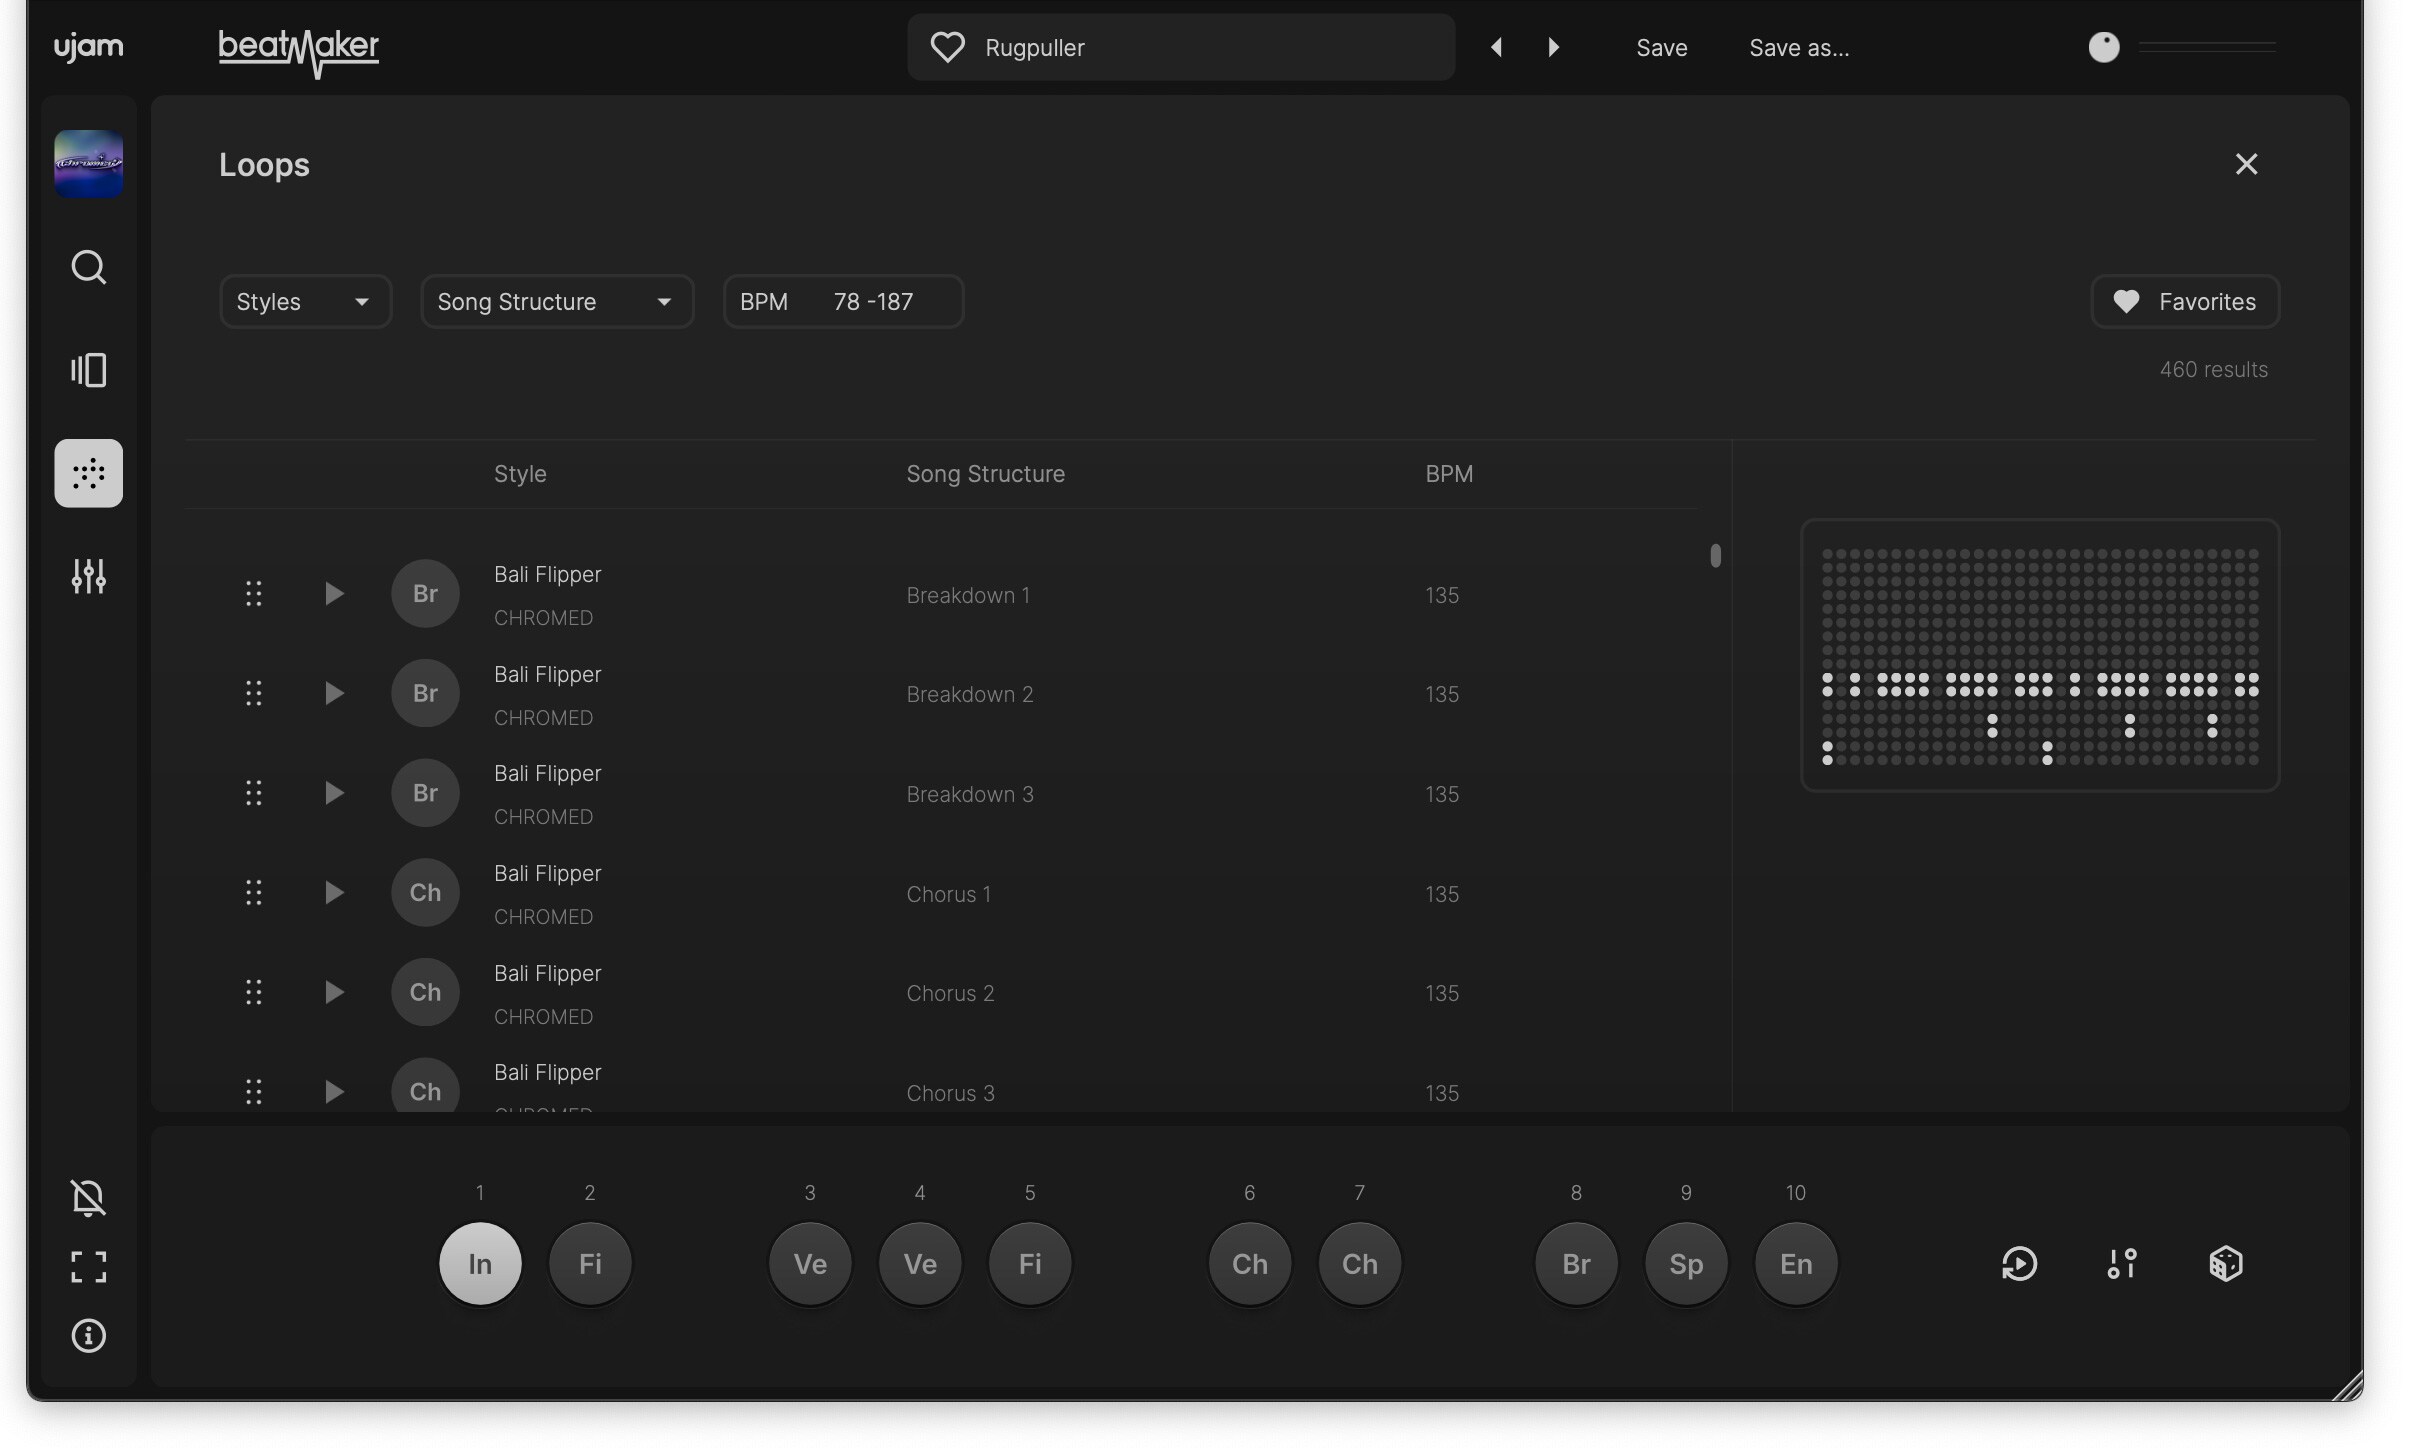Adjust the top-right volume slider knob
This screenshot has width=2409, height=1455.
tap(2103, 47)
